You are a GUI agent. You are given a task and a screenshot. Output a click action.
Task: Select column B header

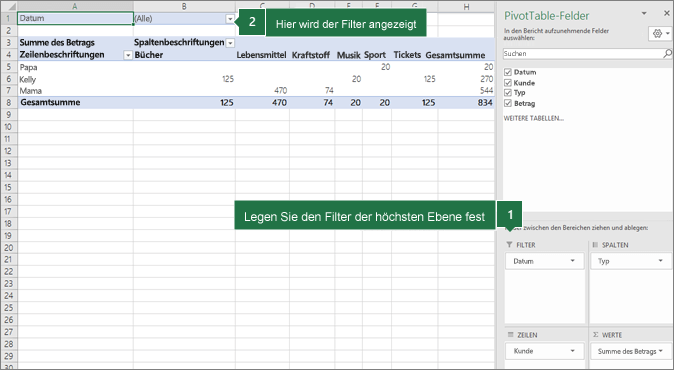(x=184, y=6)
